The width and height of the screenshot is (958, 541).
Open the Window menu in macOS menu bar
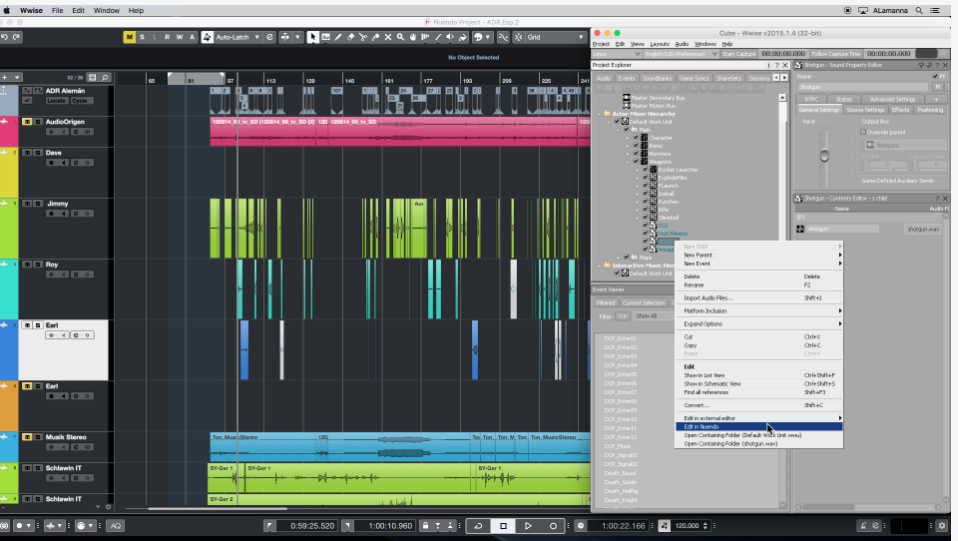[106, 10]
